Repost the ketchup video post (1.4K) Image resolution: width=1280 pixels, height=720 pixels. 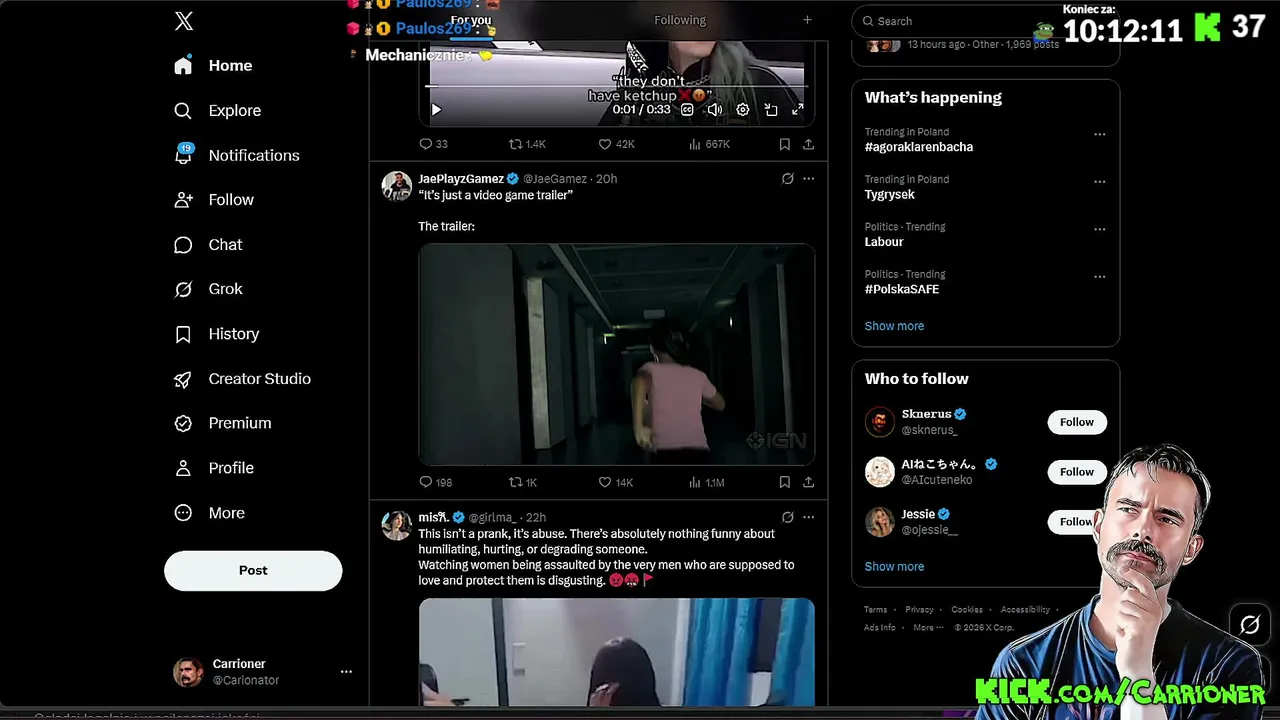(x=527, y=144)
